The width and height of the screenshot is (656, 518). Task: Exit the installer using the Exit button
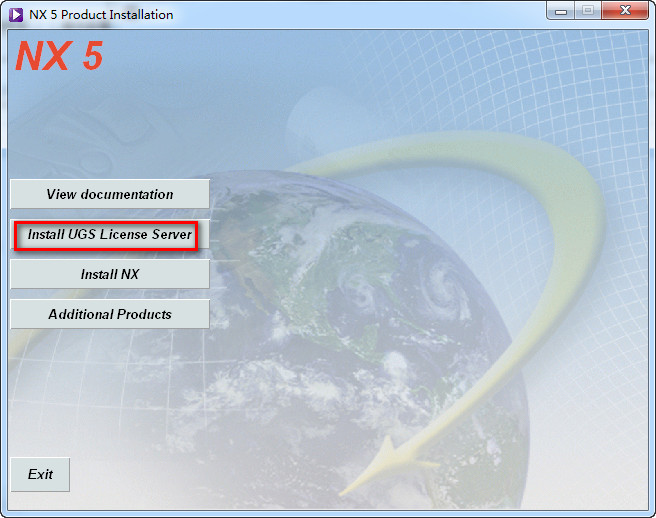click(x=40, y=474)
